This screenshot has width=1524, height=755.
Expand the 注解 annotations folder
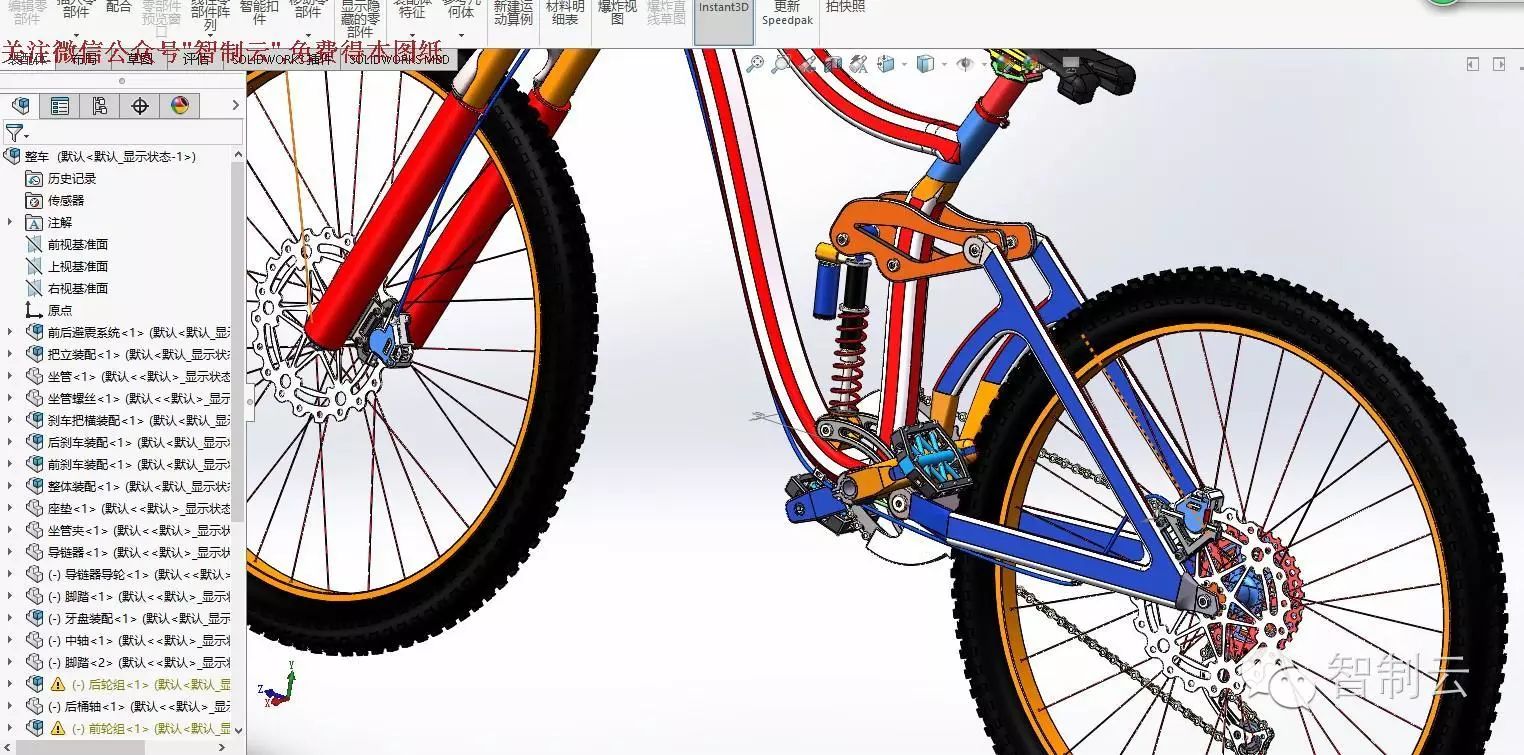point(10,223)
